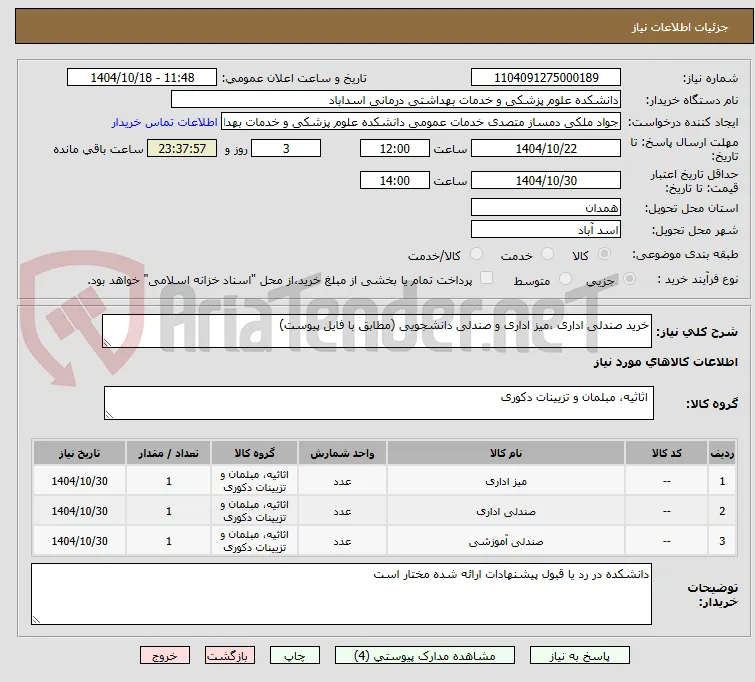The height and width of the screenshot is (682, 755).
Task: Open مشاهده مدارک پیوستی (4) attachments
Action: 425,656
